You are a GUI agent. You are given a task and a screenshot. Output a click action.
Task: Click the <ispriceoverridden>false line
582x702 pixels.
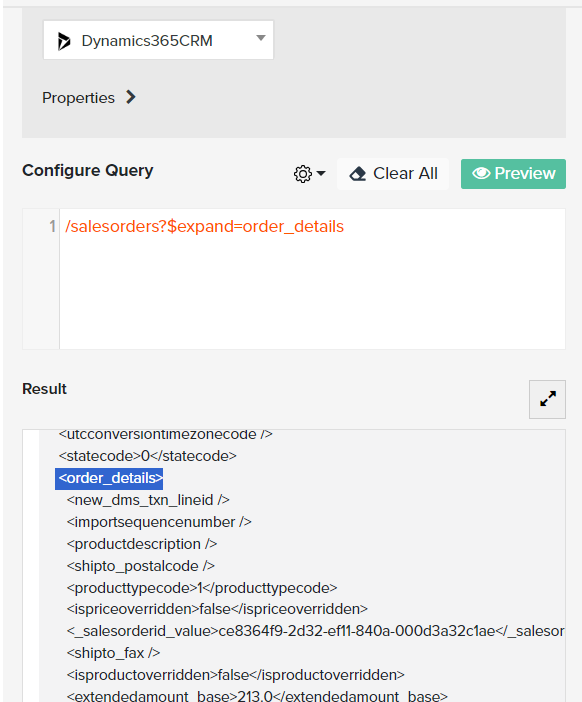pos(217,609)
